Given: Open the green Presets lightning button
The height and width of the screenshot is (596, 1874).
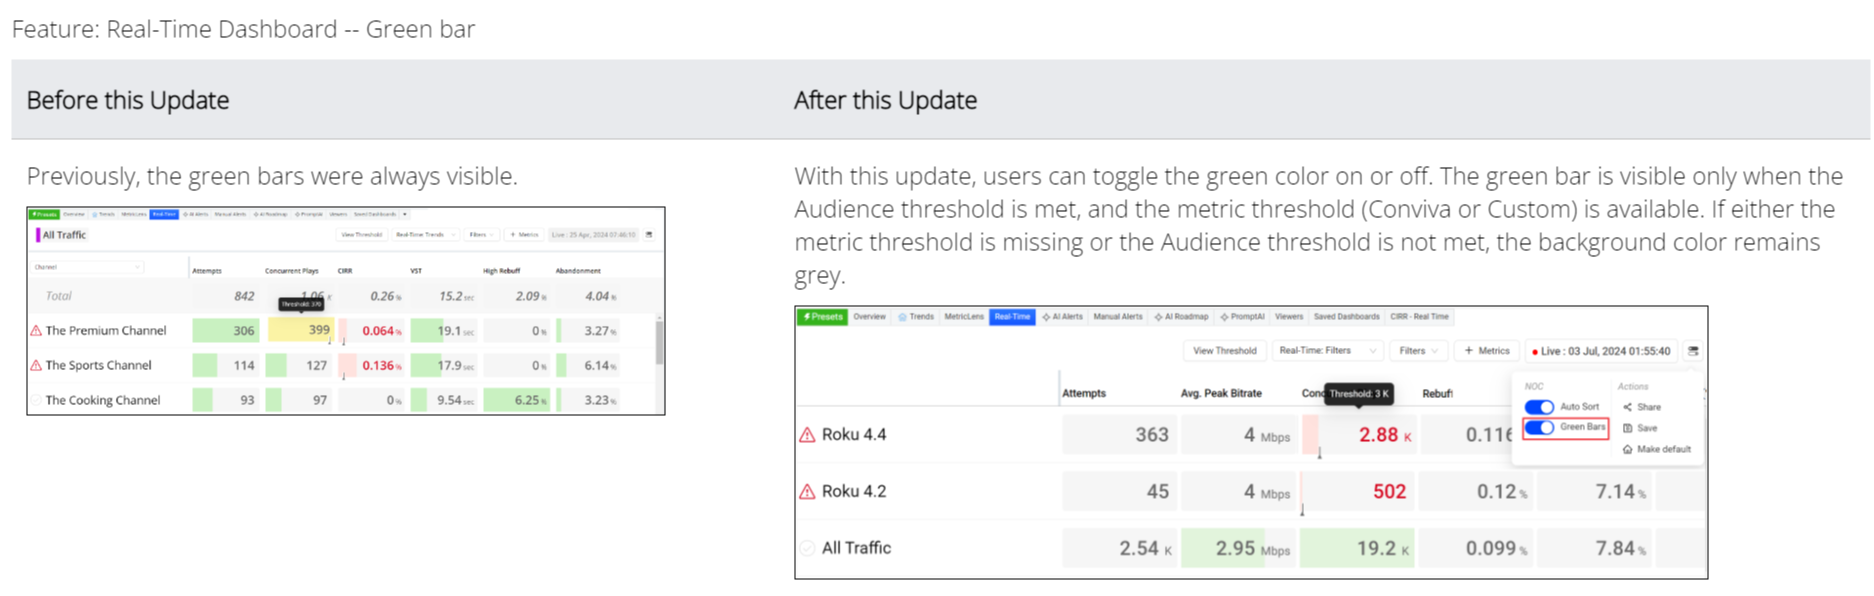Looking at the screenshot, I should (823, 317).
